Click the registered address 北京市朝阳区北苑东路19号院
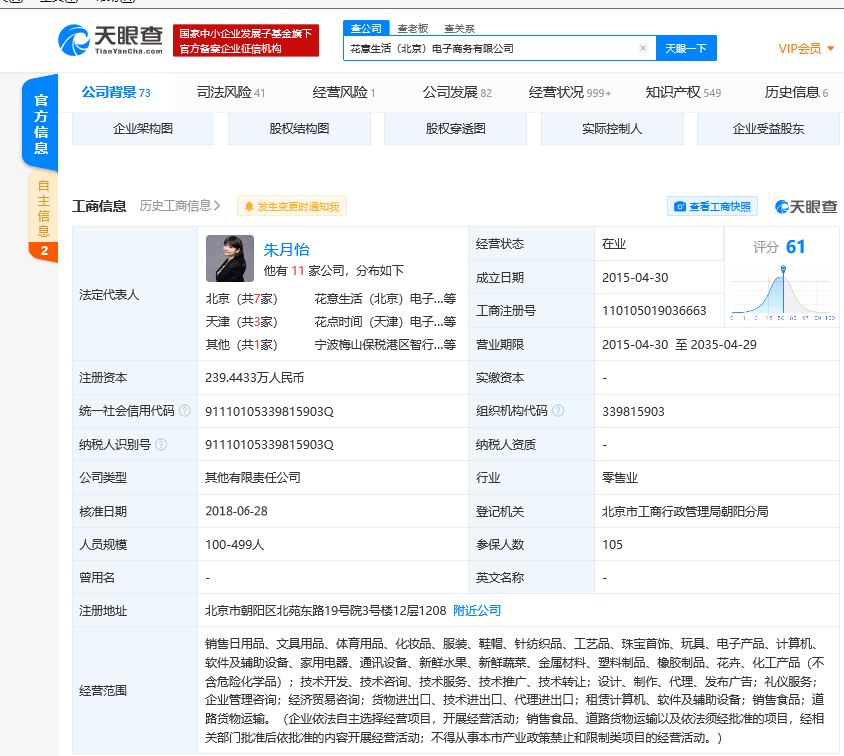The height and width of the screenshot is (756, 844). 326,611
